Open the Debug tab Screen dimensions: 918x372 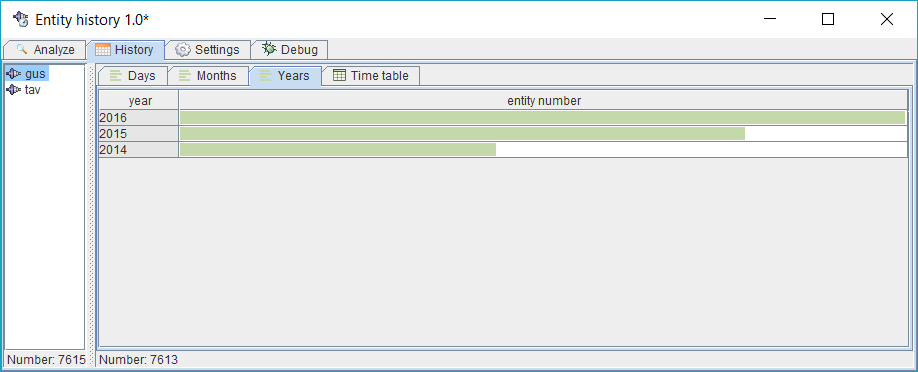[290, 50]
